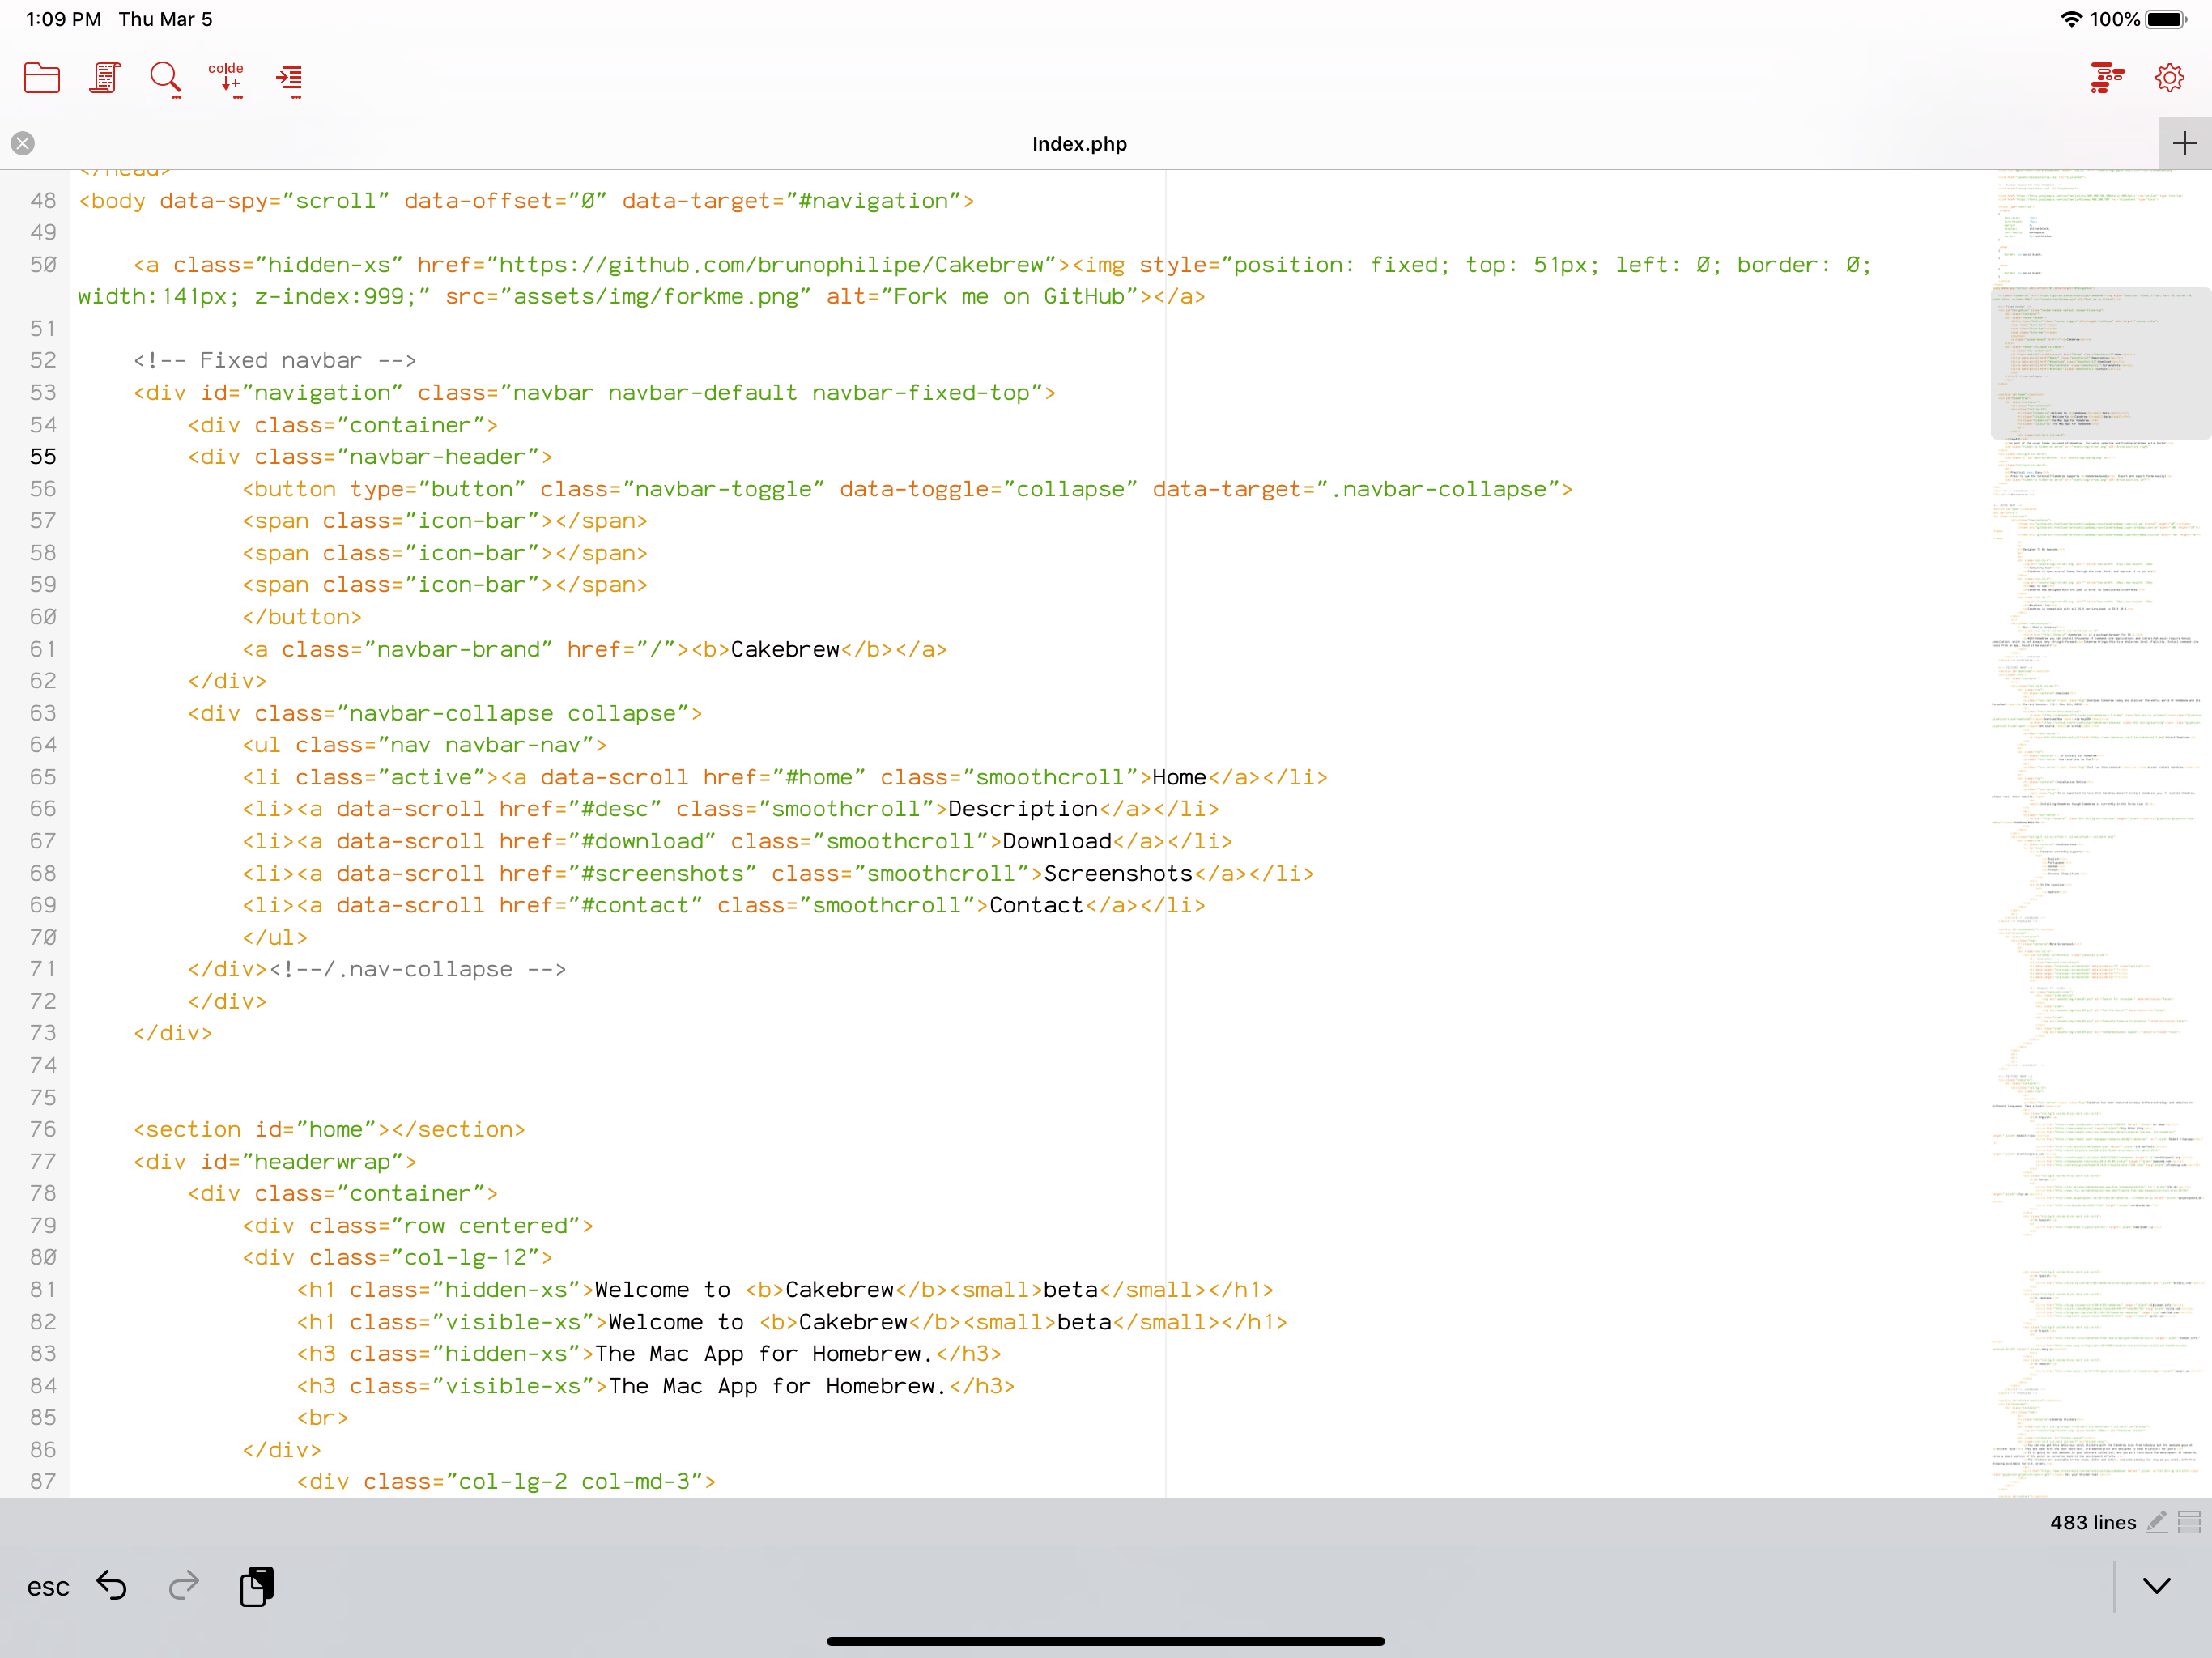Image resolution: width=2212 pixels, height=1658 pixels.
Task: Tap the #contact list item line
Action: click(724, 906)
